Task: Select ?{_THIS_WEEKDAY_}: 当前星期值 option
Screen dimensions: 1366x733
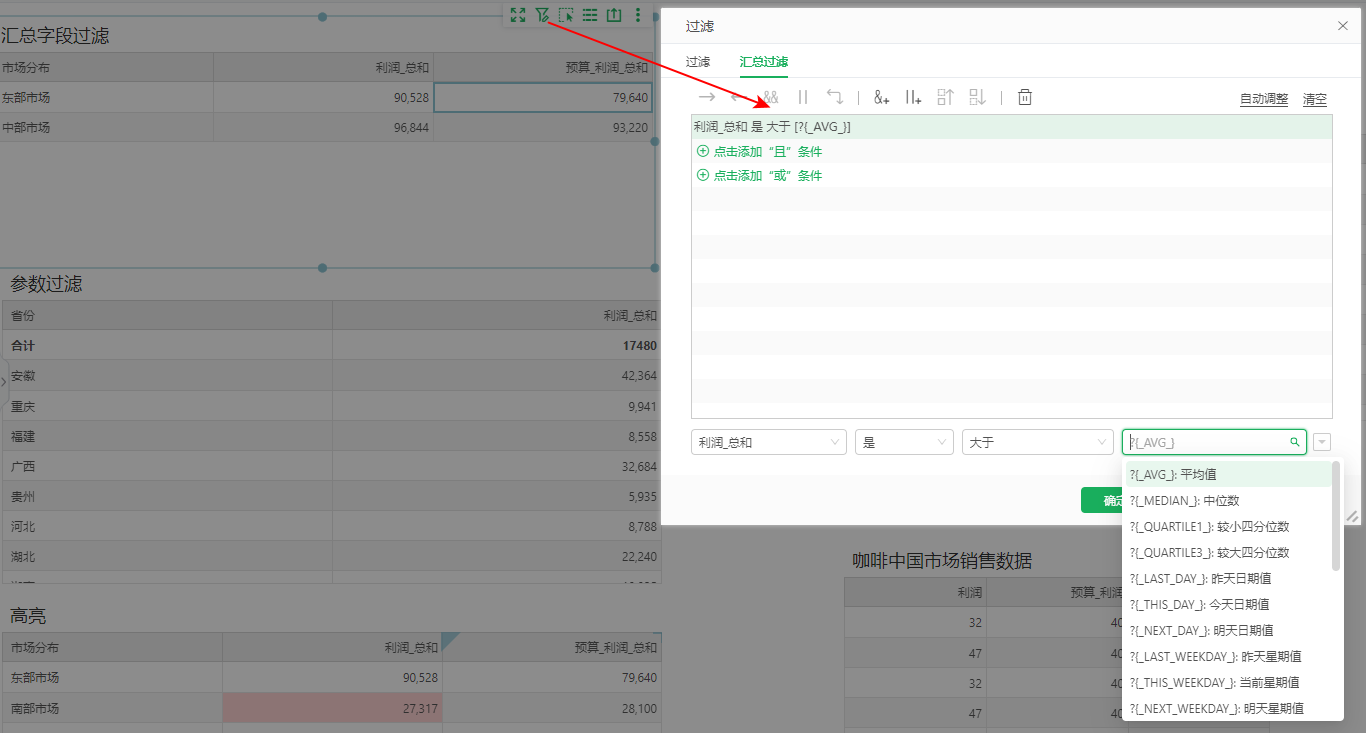Action: click(1228, 682)
